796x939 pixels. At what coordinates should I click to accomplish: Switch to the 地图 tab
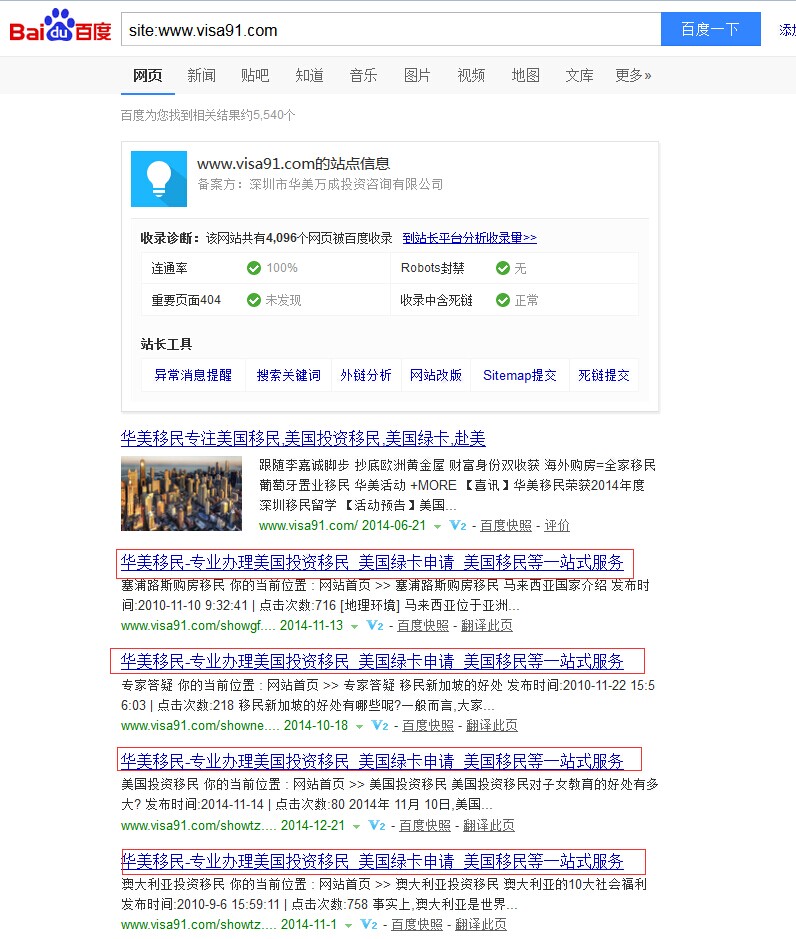526,75
